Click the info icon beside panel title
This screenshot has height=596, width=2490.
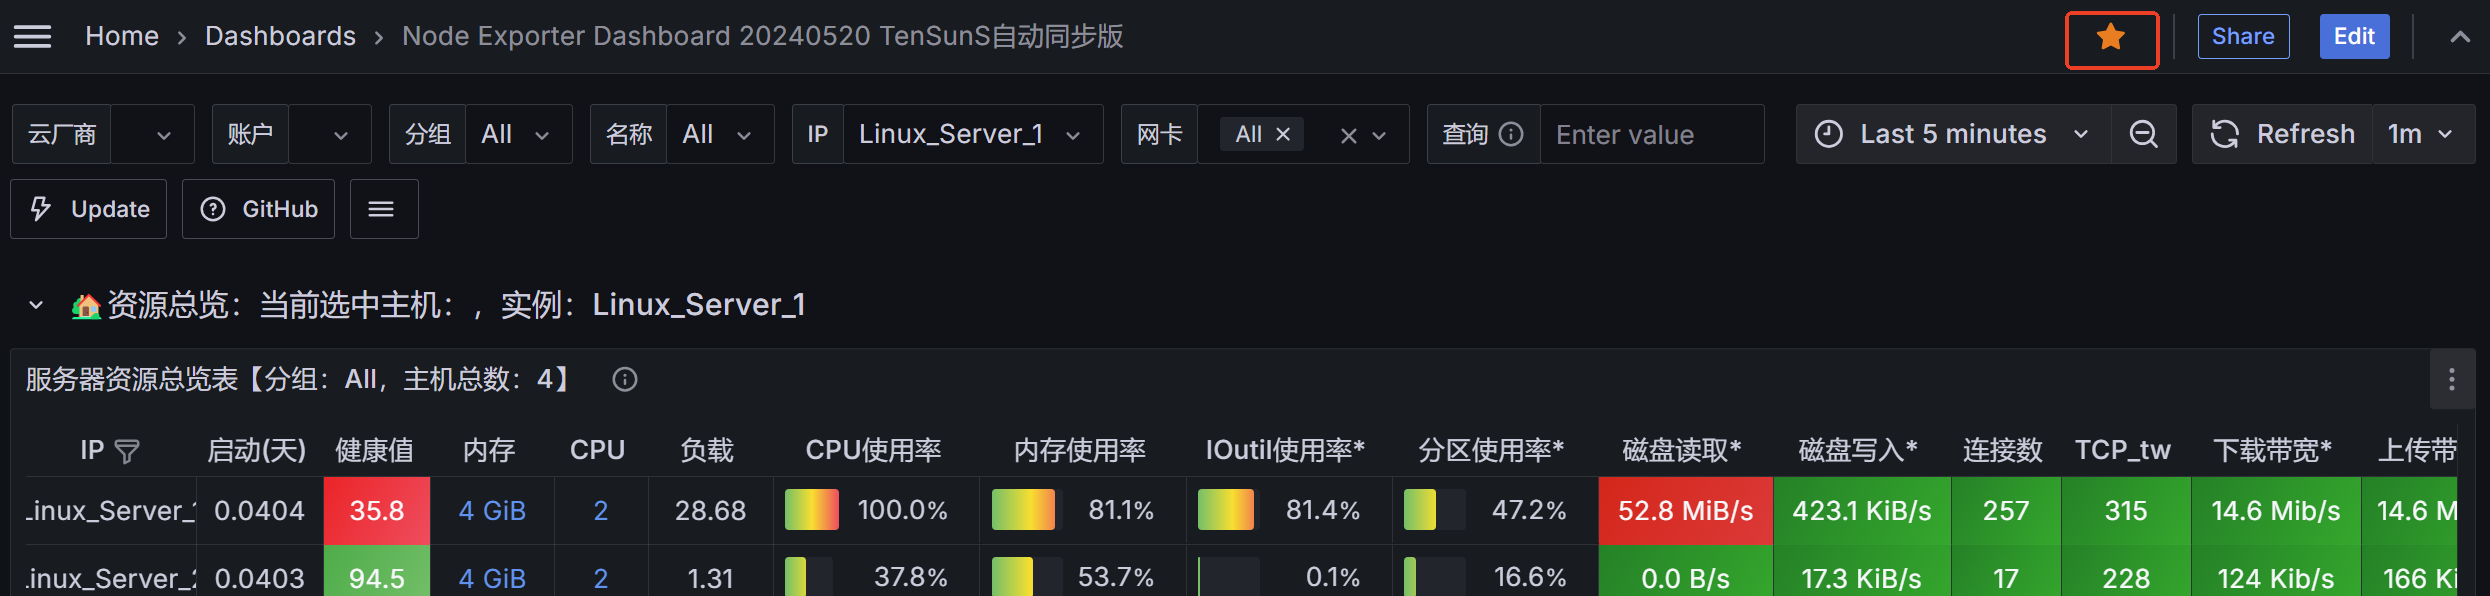coord(625,380)
